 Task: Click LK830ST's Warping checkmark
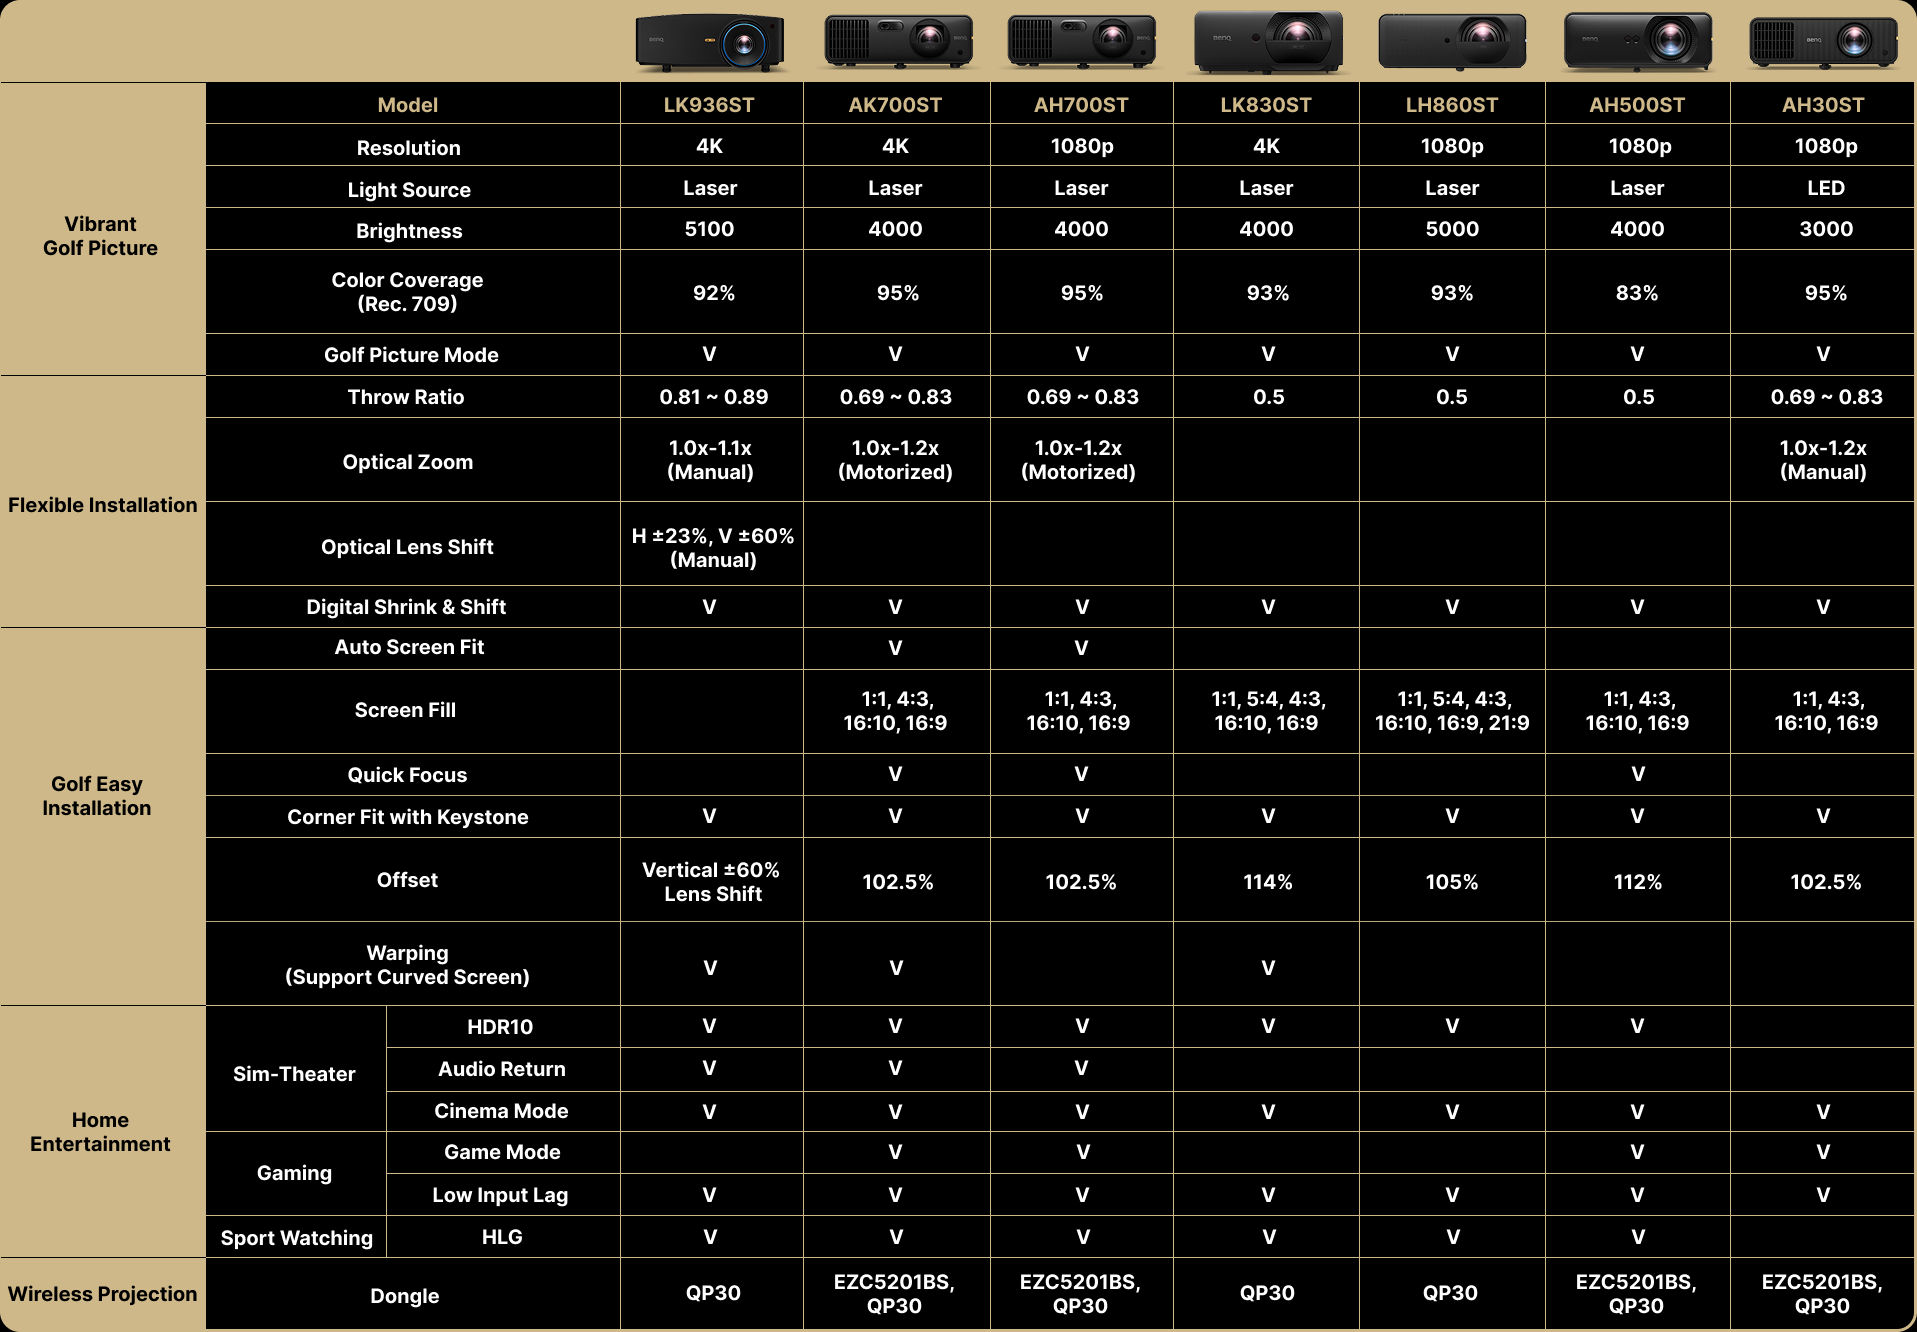[1267, 967]
